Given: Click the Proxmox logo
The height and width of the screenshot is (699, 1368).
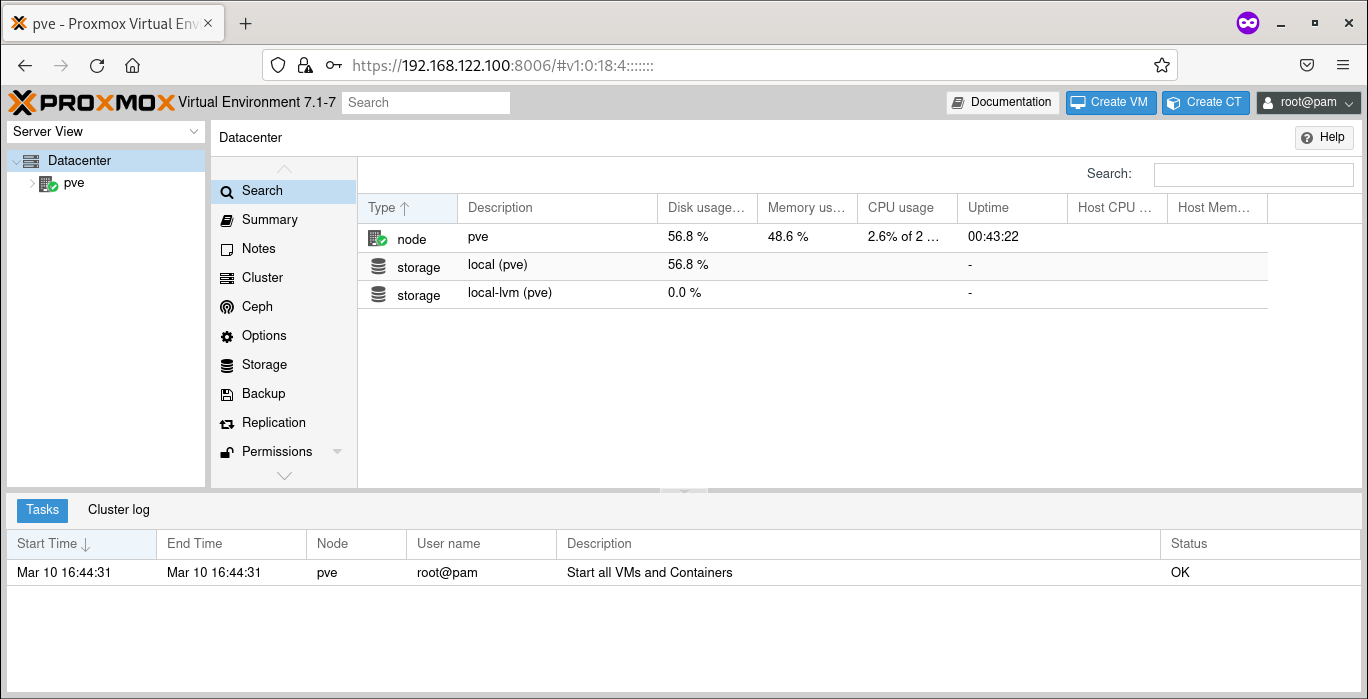Looking at the screenshot, I should (91, 102).
